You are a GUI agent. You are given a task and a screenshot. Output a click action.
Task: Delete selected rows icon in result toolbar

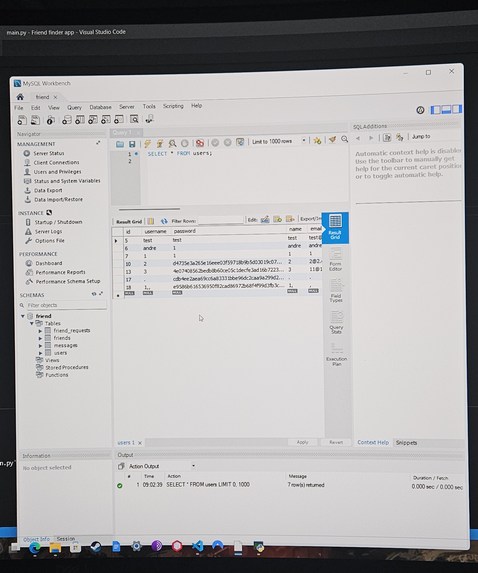pos(290,219)
